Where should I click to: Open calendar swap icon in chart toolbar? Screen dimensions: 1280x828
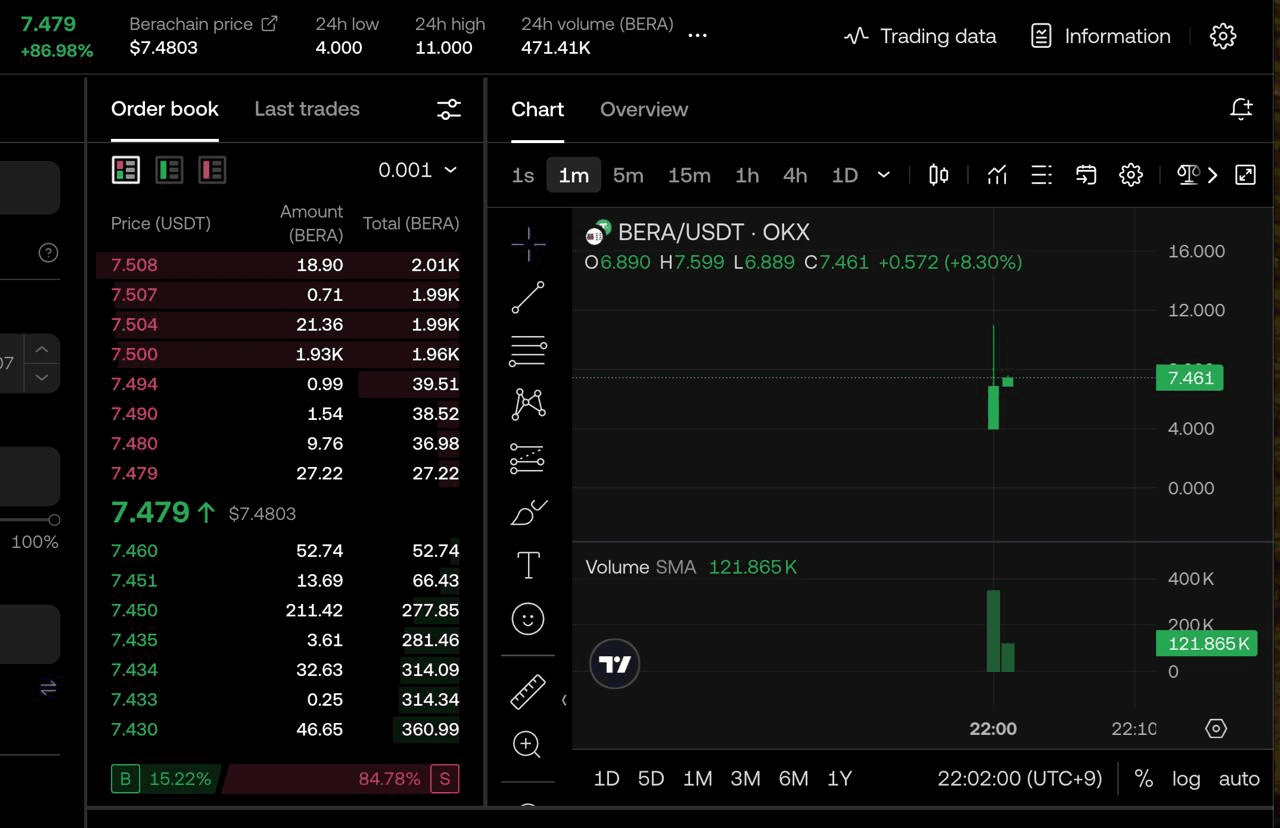click(x=1086, y=175)
